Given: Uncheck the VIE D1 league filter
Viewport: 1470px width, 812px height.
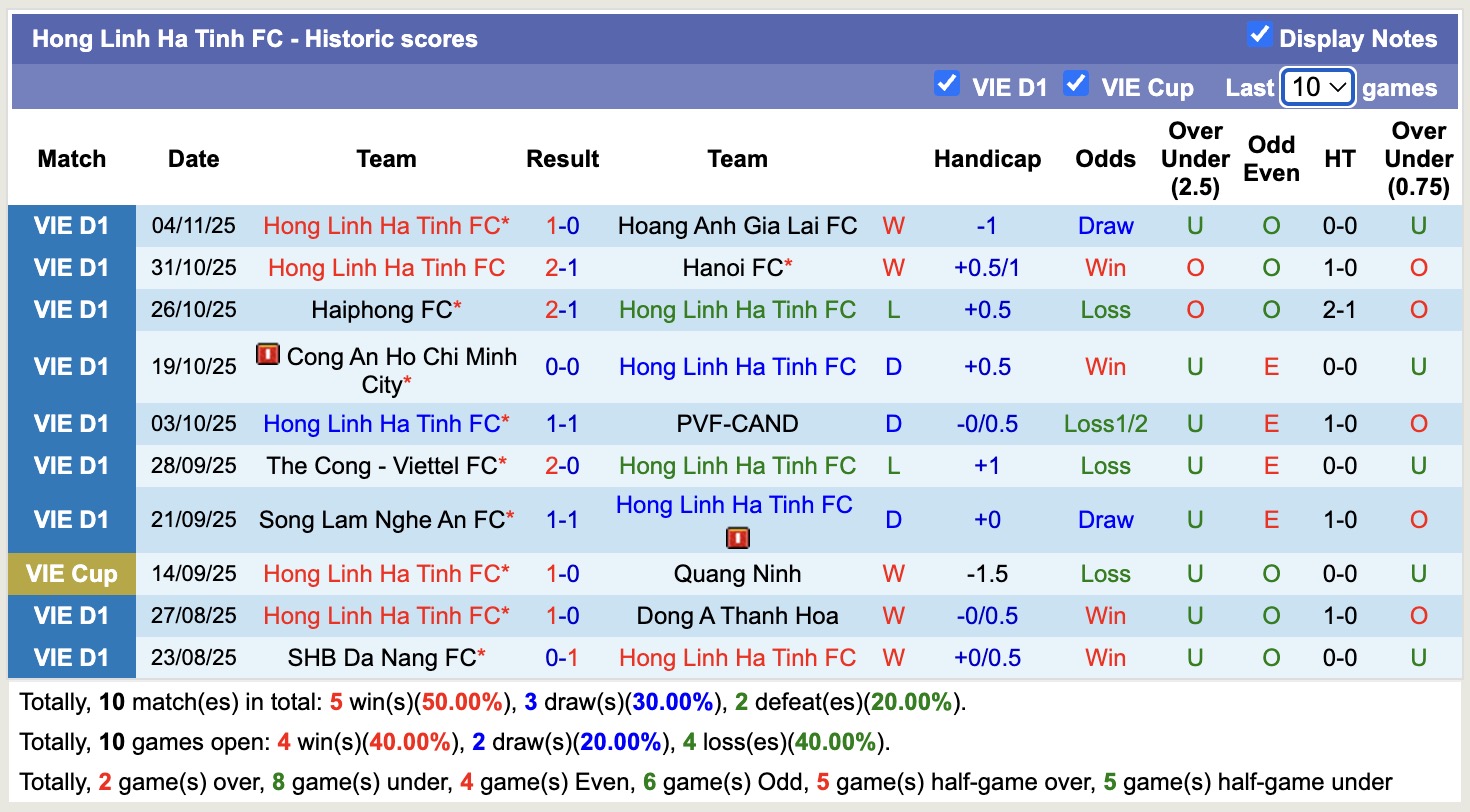Looking at the screenshot, I should (x=946, y=84).
